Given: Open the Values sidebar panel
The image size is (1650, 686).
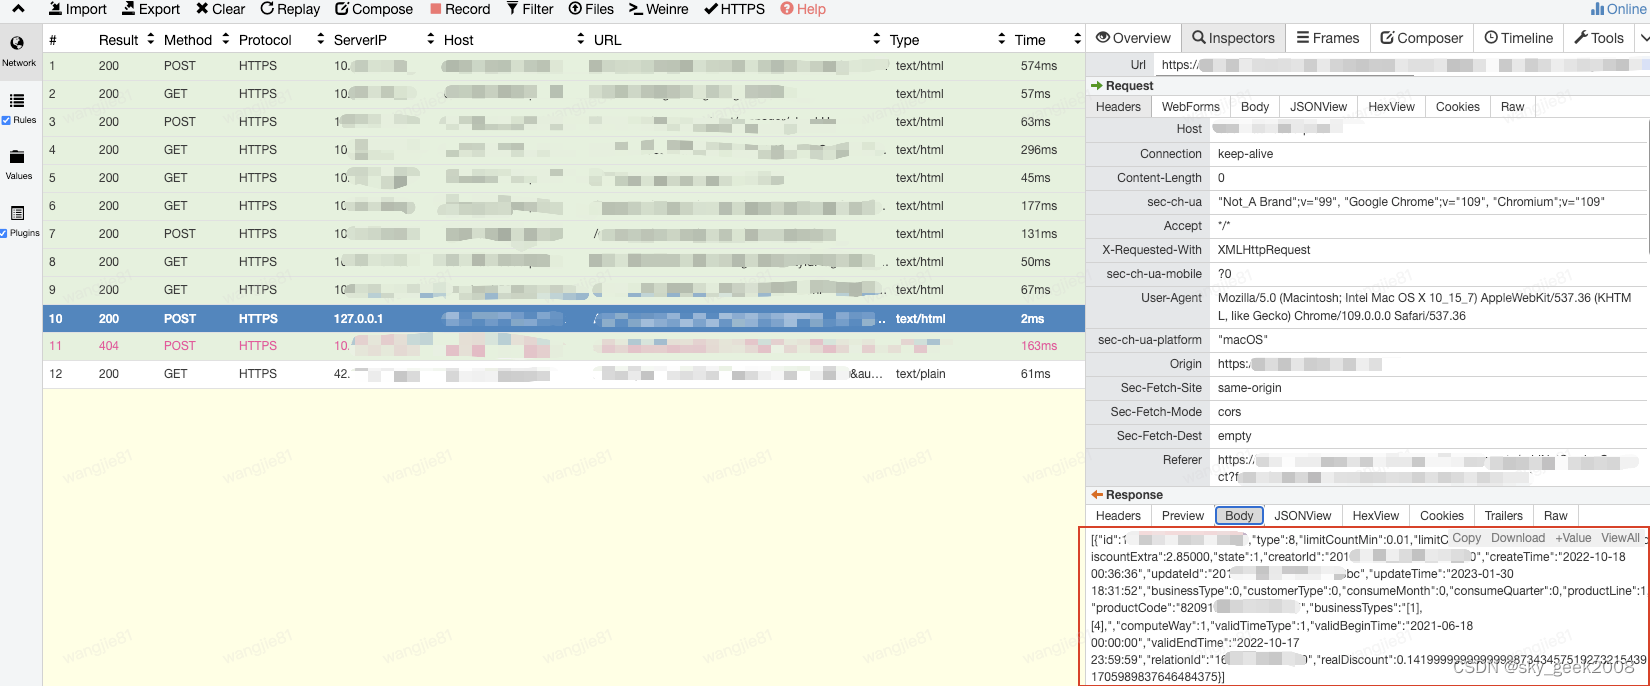Looking at the screenshot, I should point(18,165).
